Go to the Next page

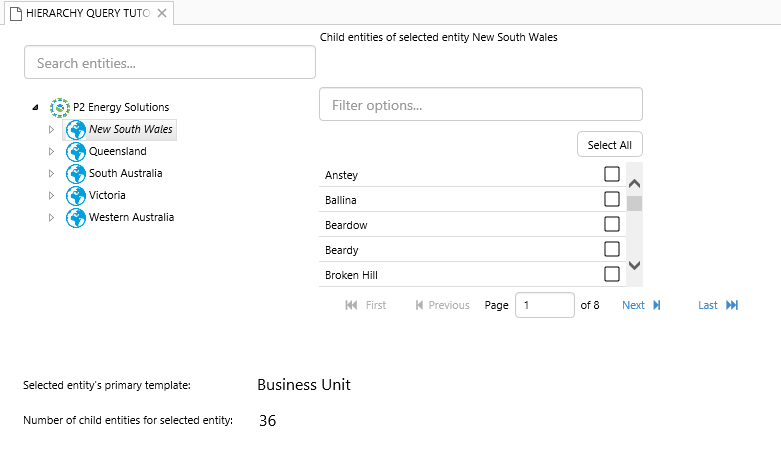640,305
